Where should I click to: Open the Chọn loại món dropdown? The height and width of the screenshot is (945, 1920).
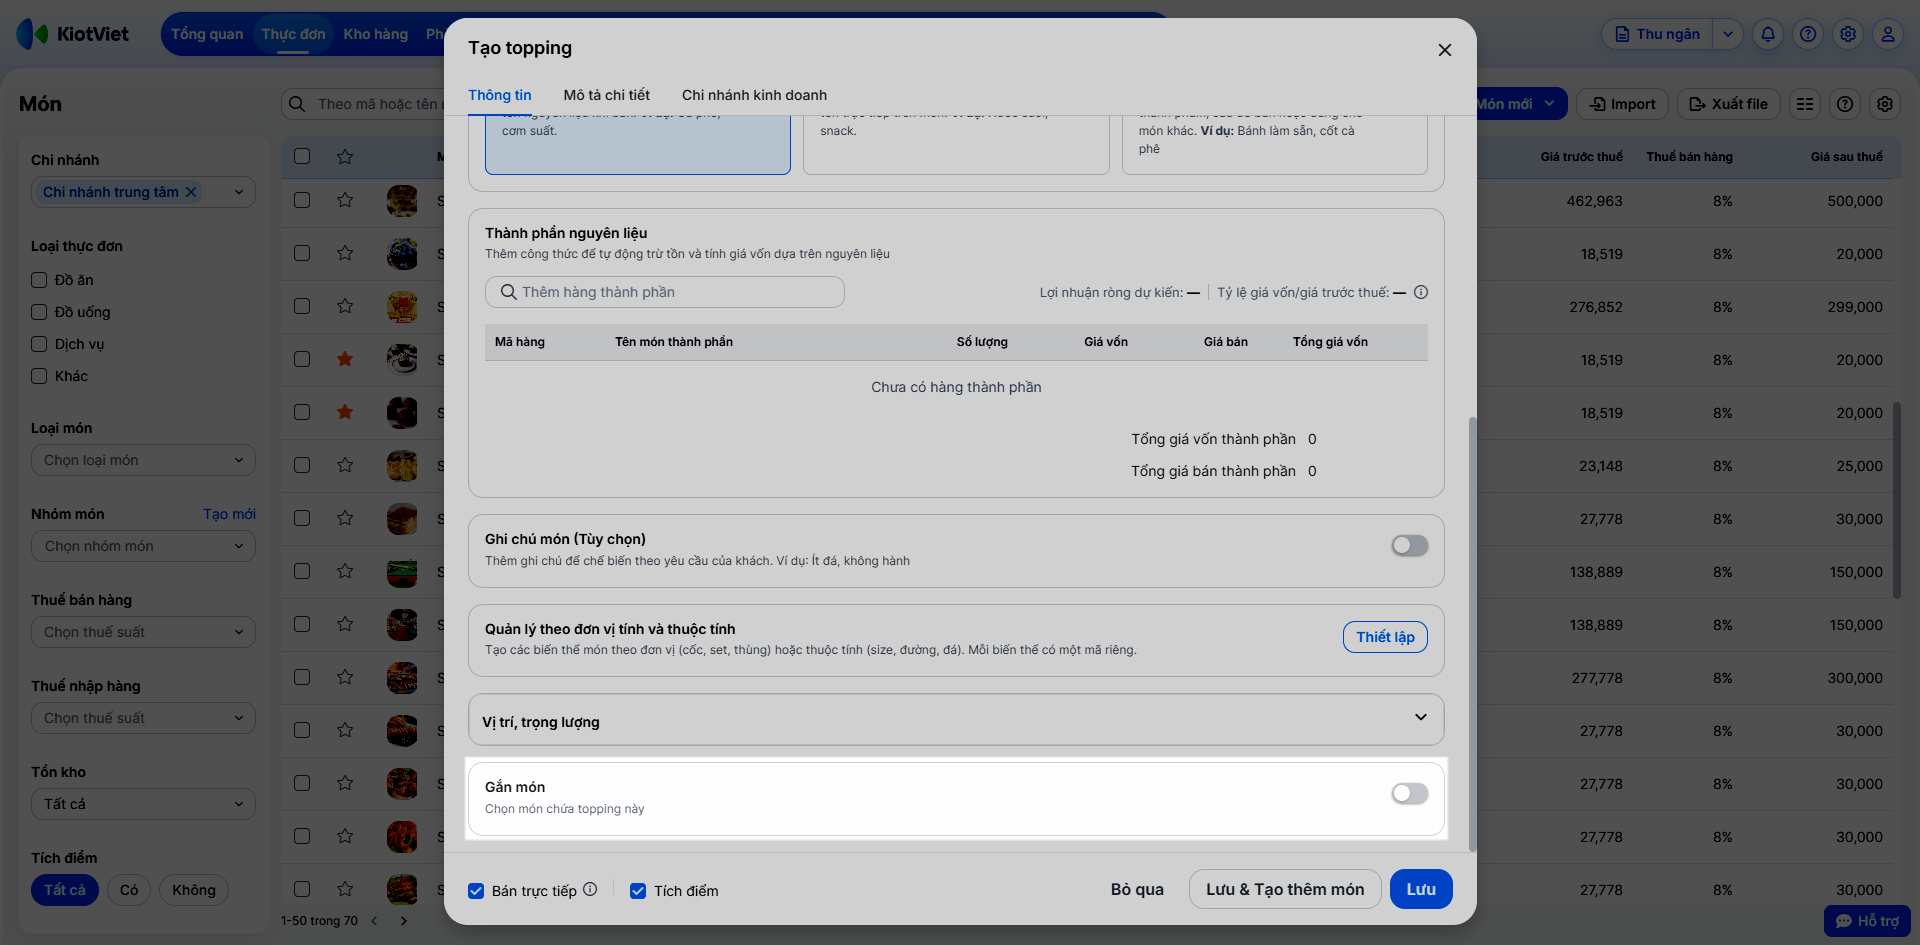click(x=143, y=460)
